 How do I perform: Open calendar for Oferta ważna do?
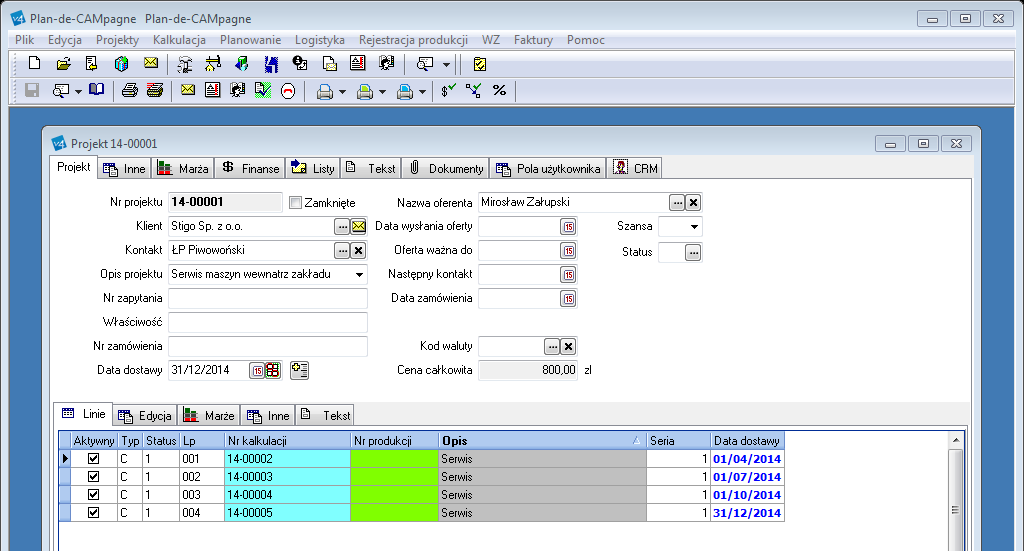coord(568,251)
